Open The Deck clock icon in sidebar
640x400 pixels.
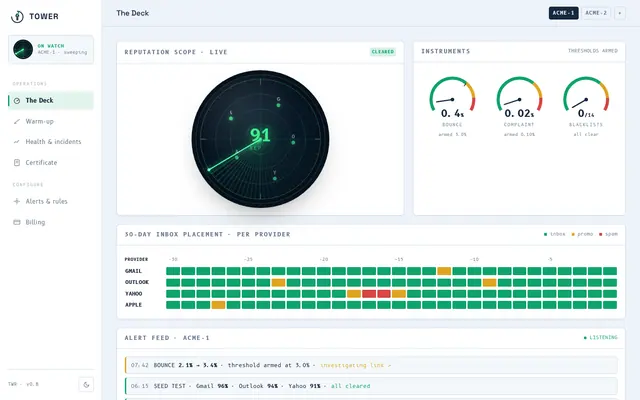(17, 101)
